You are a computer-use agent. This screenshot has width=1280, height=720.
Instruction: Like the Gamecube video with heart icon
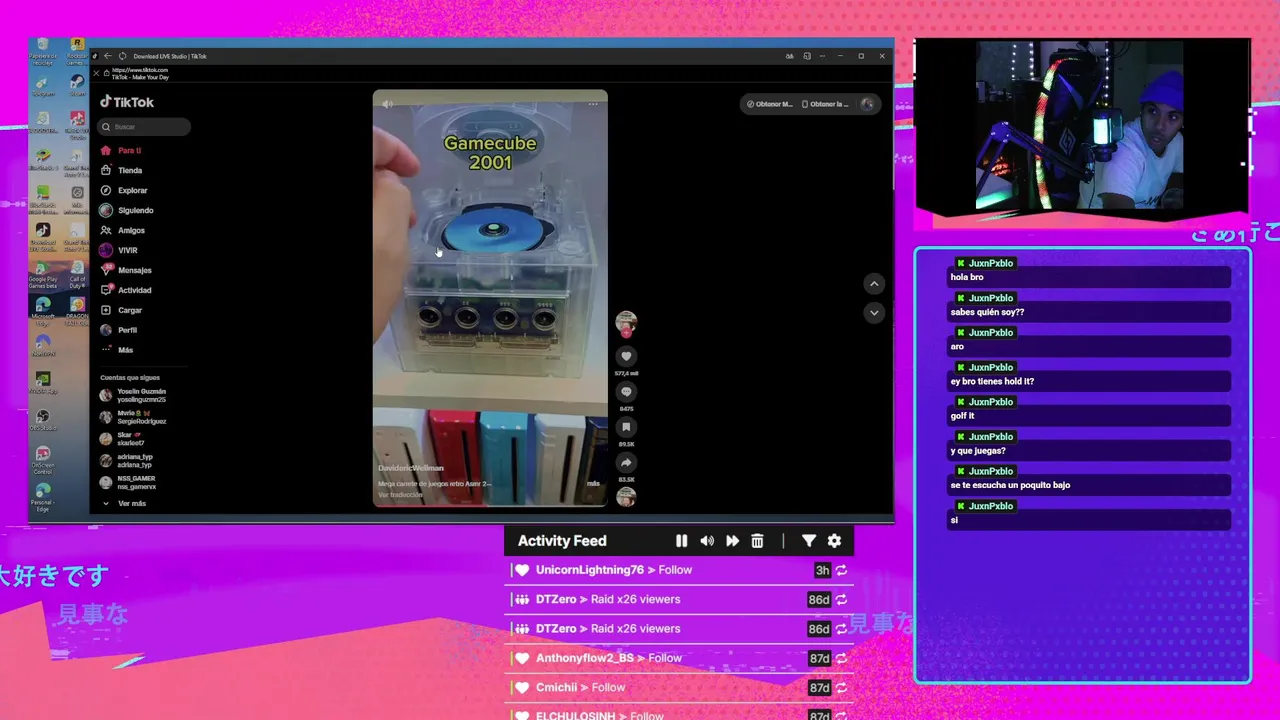(626, 356)
